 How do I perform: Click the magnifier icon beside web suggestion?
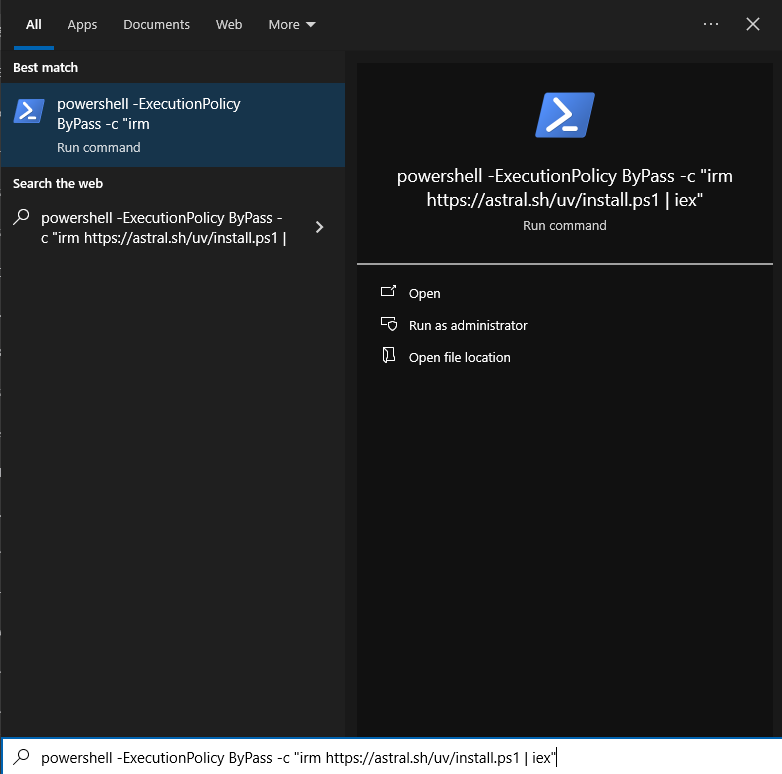point(21,217)
